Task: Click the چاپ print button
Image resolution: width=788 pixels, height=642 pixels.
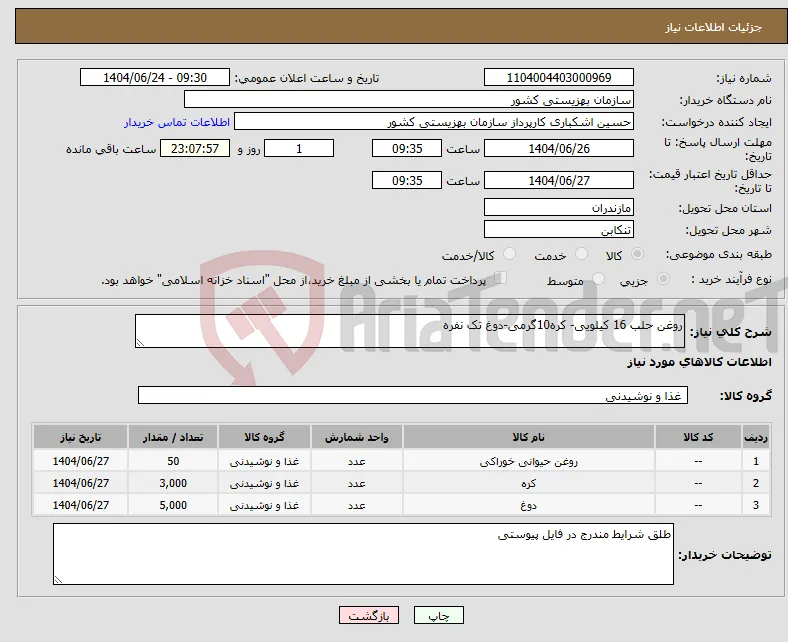Action: (x=439, y=615)
